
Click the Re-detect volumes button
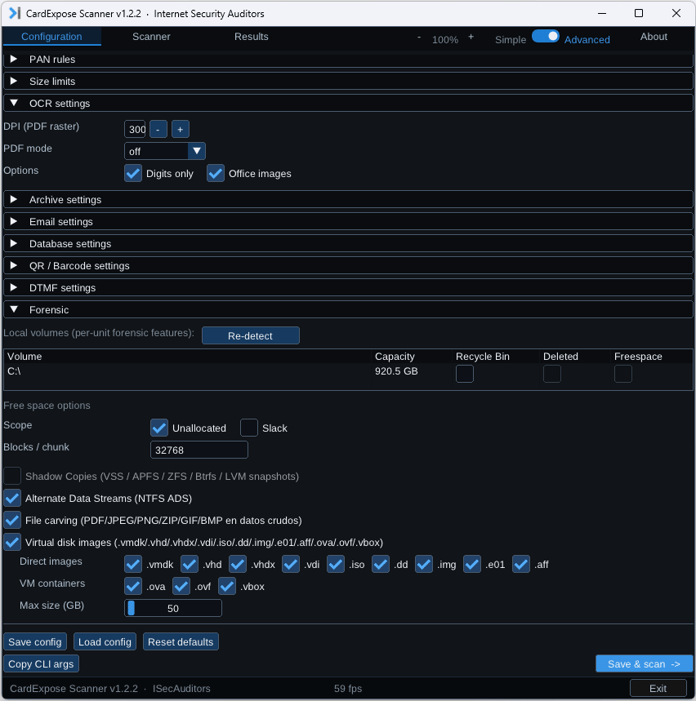tap(250, 336)
